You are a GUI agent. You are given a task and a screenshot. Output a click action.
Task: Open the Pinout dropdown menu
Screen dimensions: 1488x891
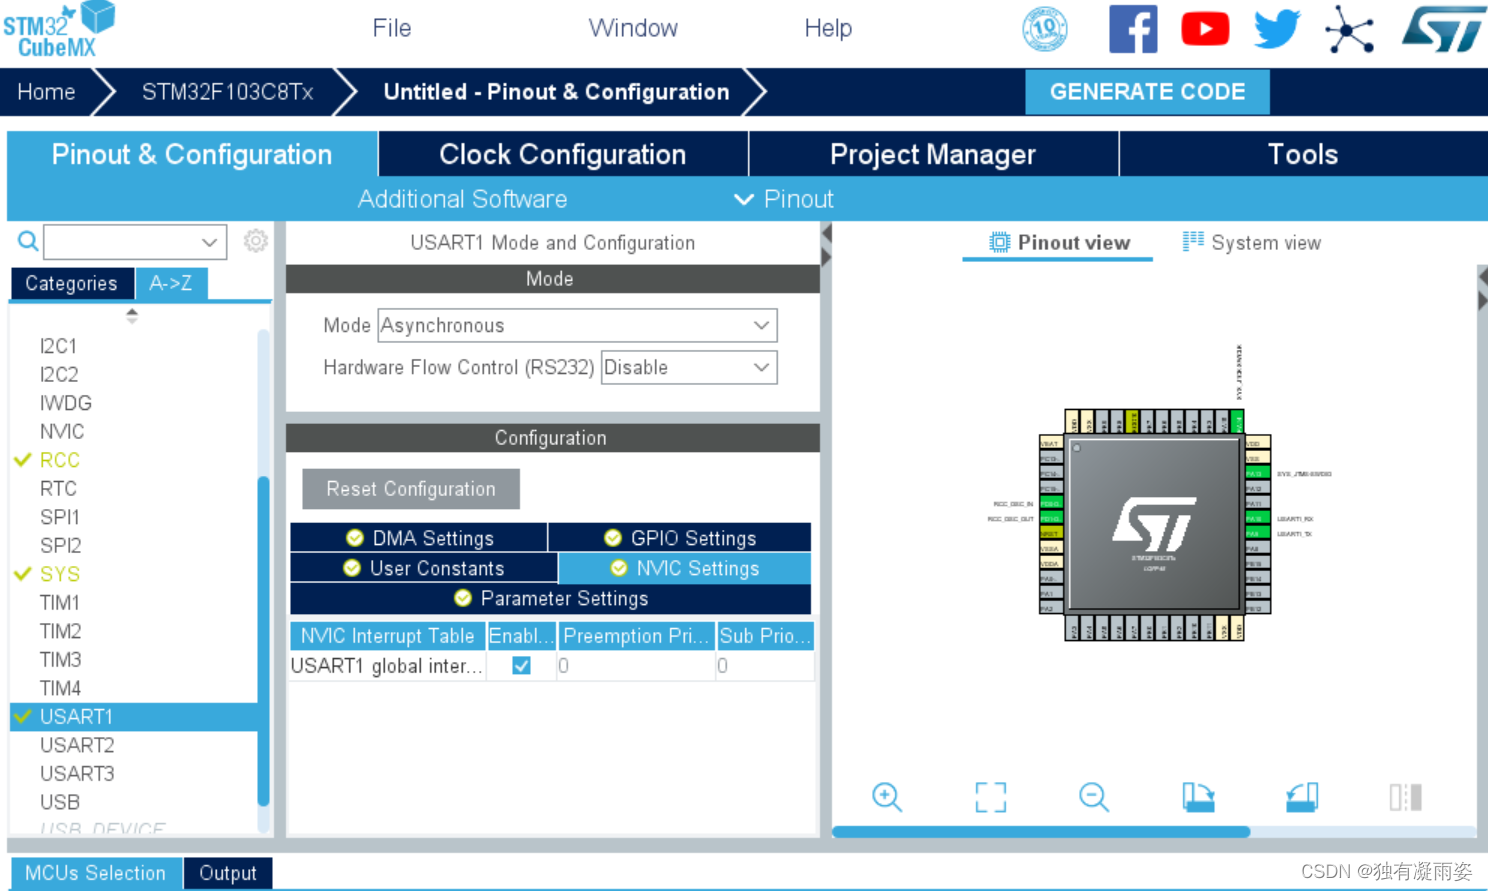pos(784,199)
